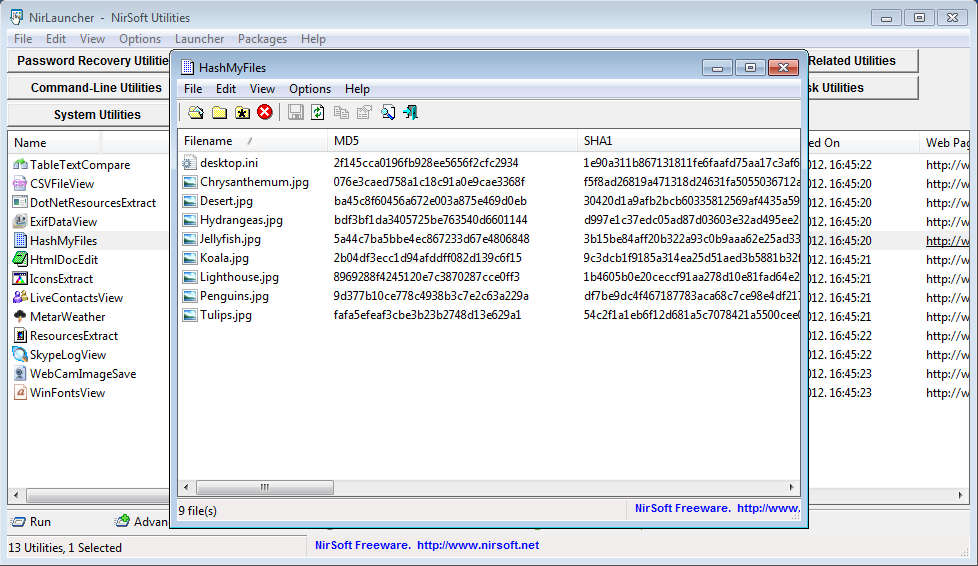
Task: Click ResourcesExtract icon in NirLauncher list
Action: (20, 336)
